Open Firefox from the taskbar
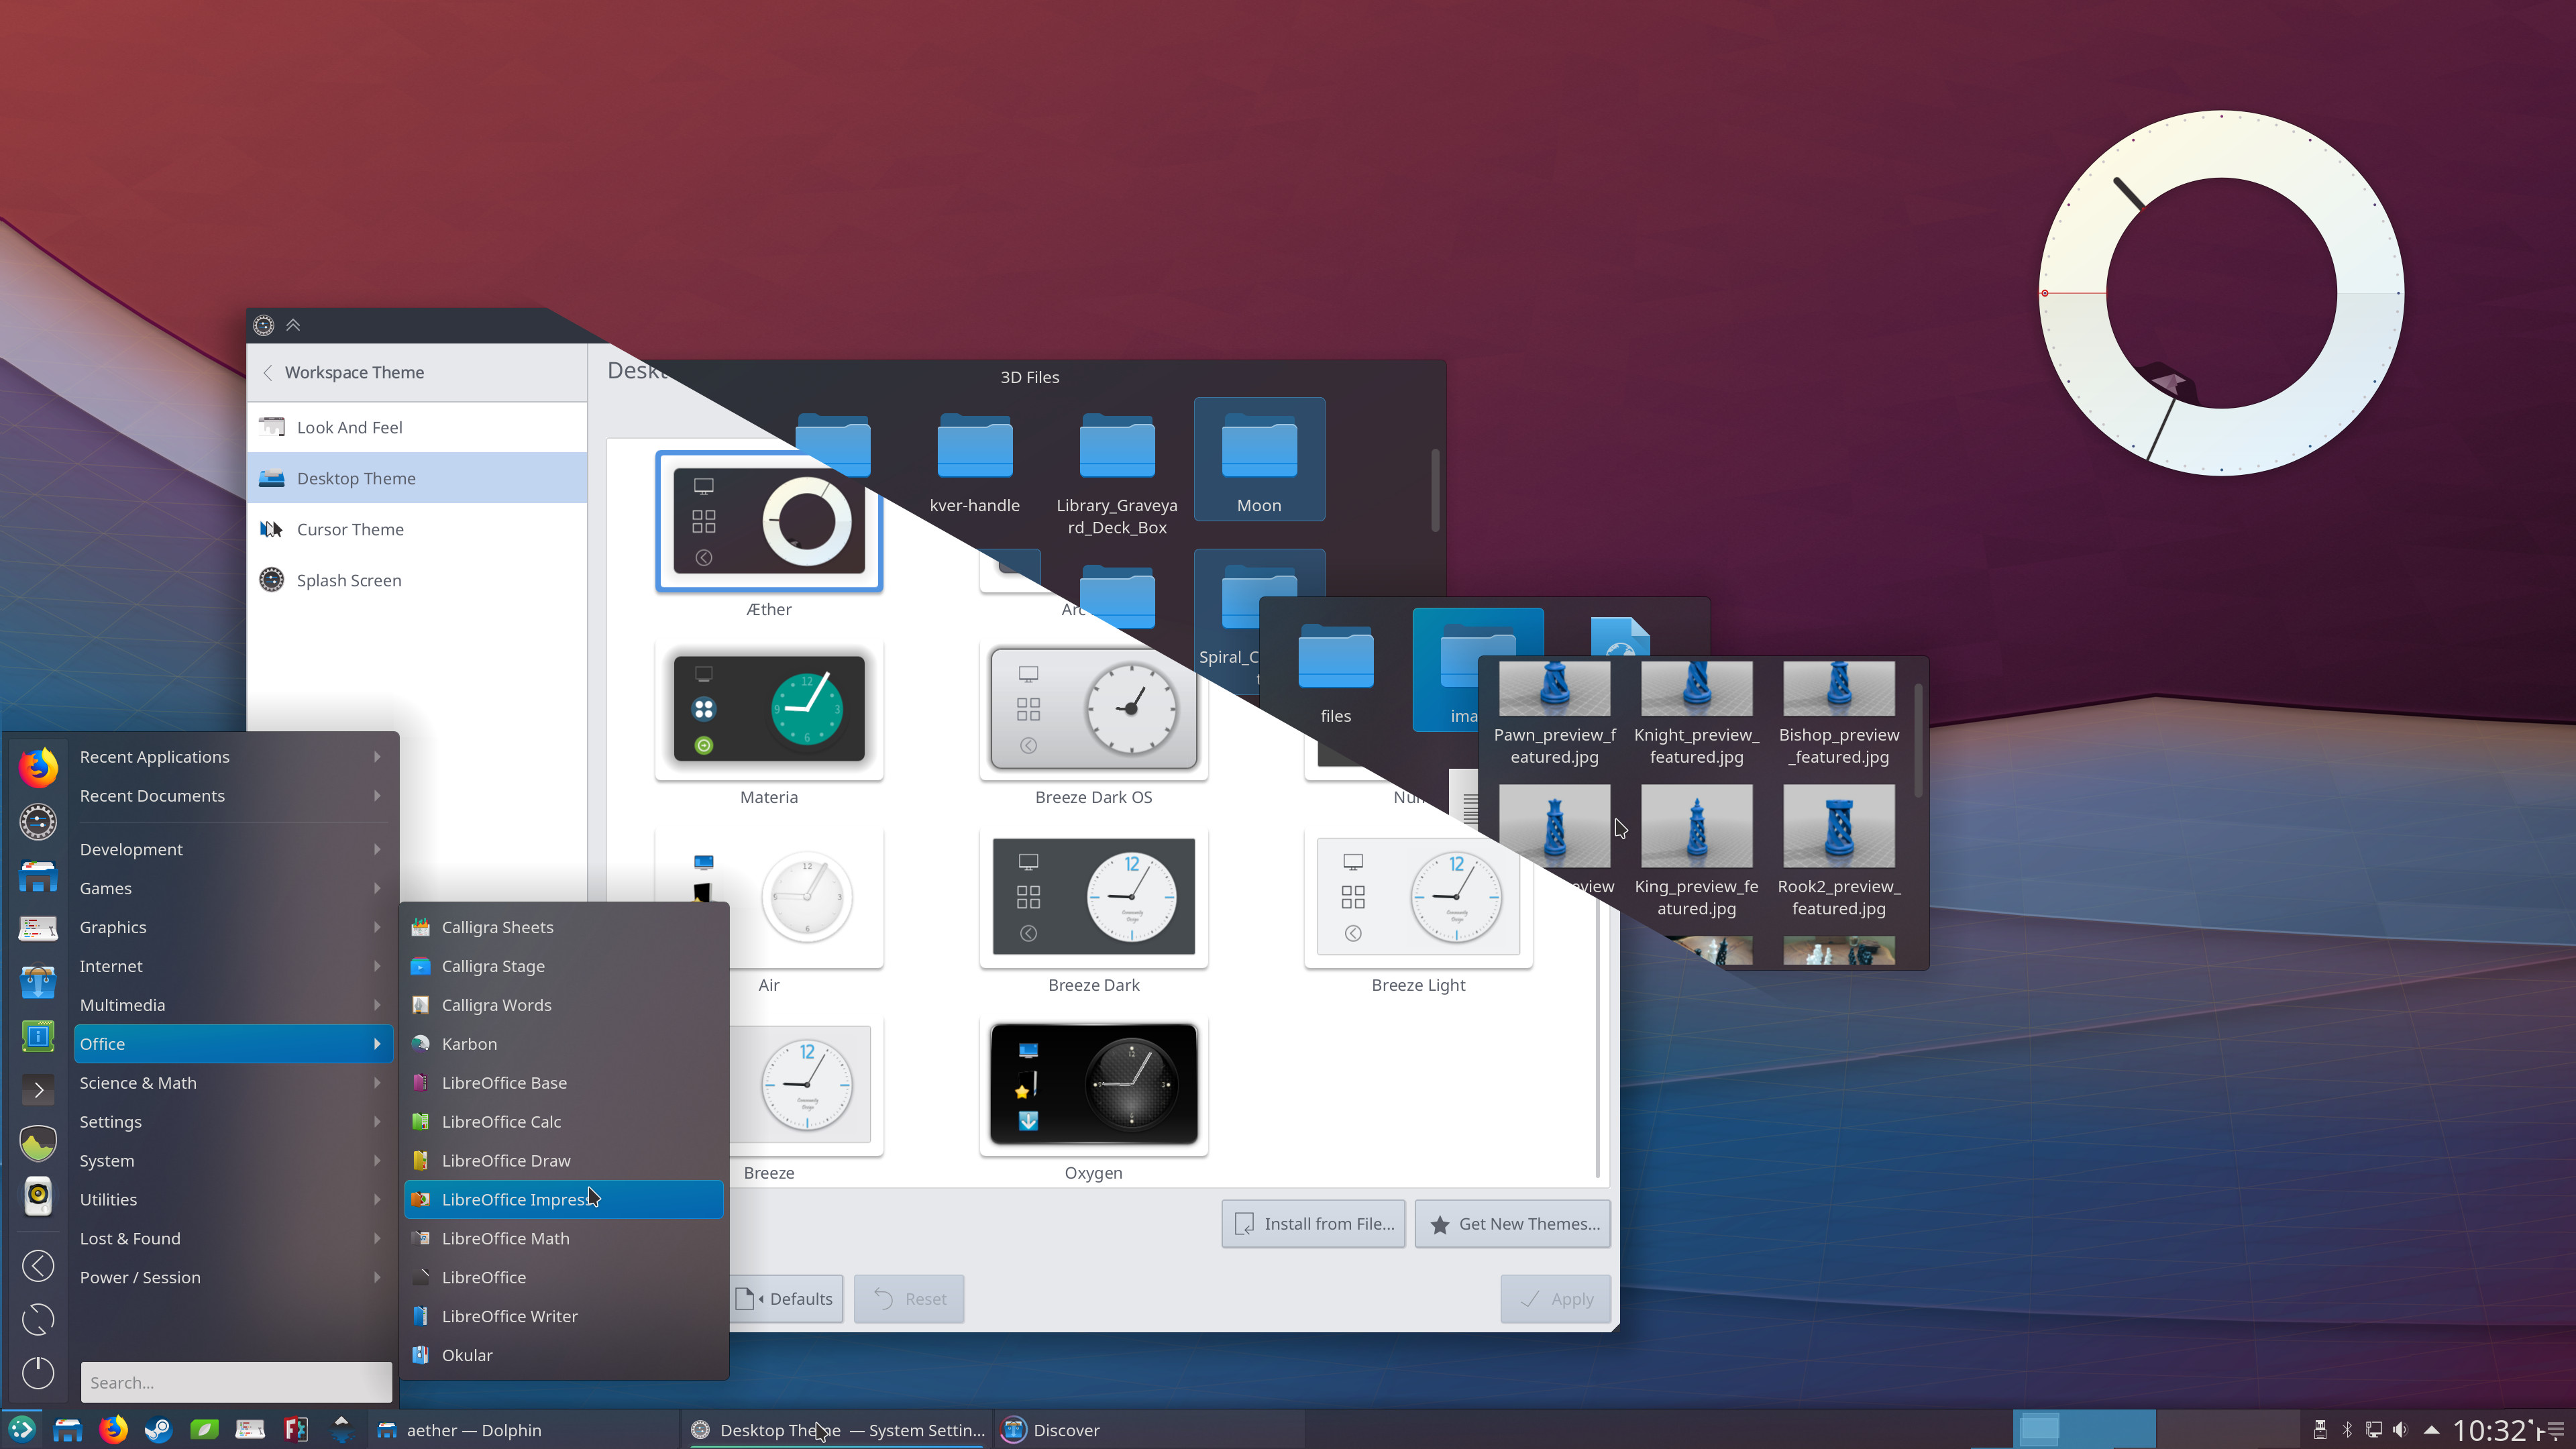This screenshot has height=1449, width=2576. pos(113,1430)
